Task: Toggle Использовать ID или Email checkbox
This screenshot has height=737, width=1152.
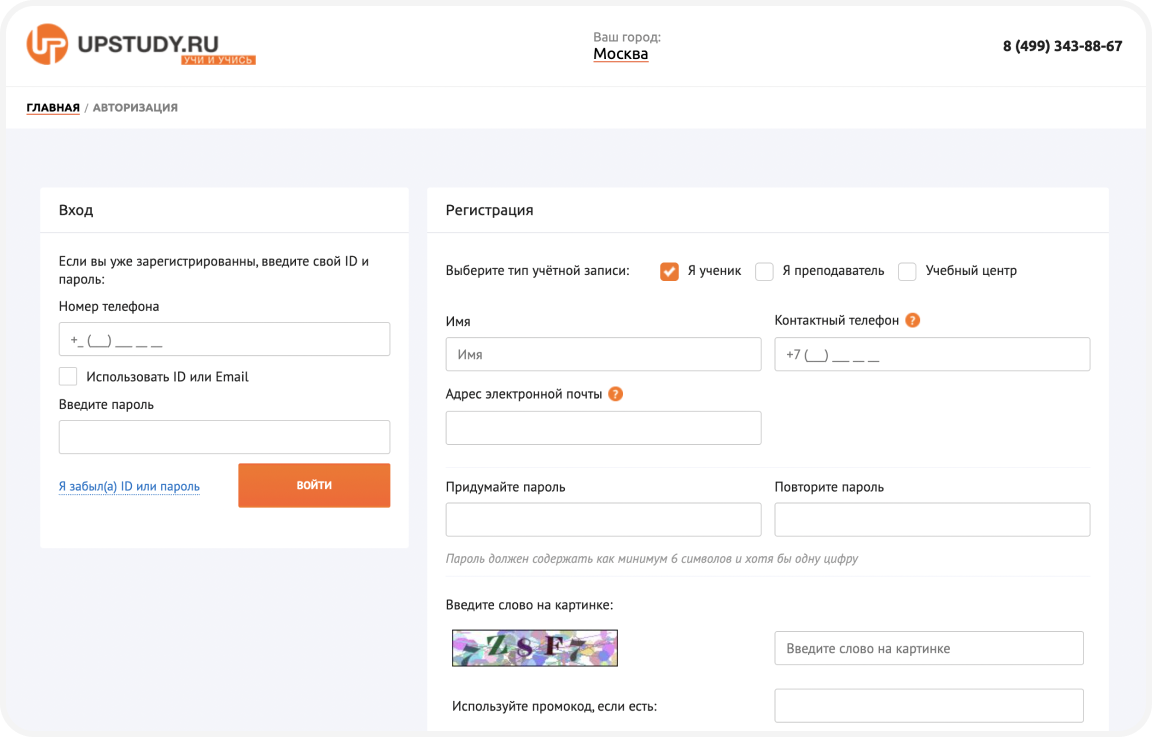Action: click(68, 377)
